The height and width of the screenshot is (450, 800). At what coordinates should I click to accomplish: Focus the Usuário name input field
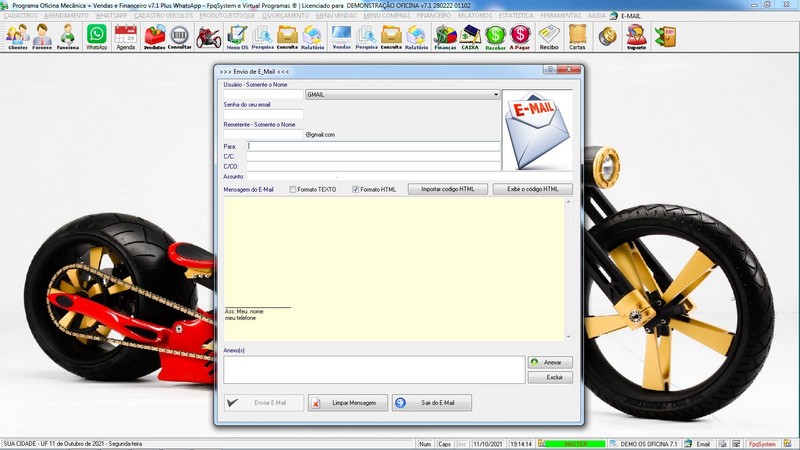[x=263, y=94]
